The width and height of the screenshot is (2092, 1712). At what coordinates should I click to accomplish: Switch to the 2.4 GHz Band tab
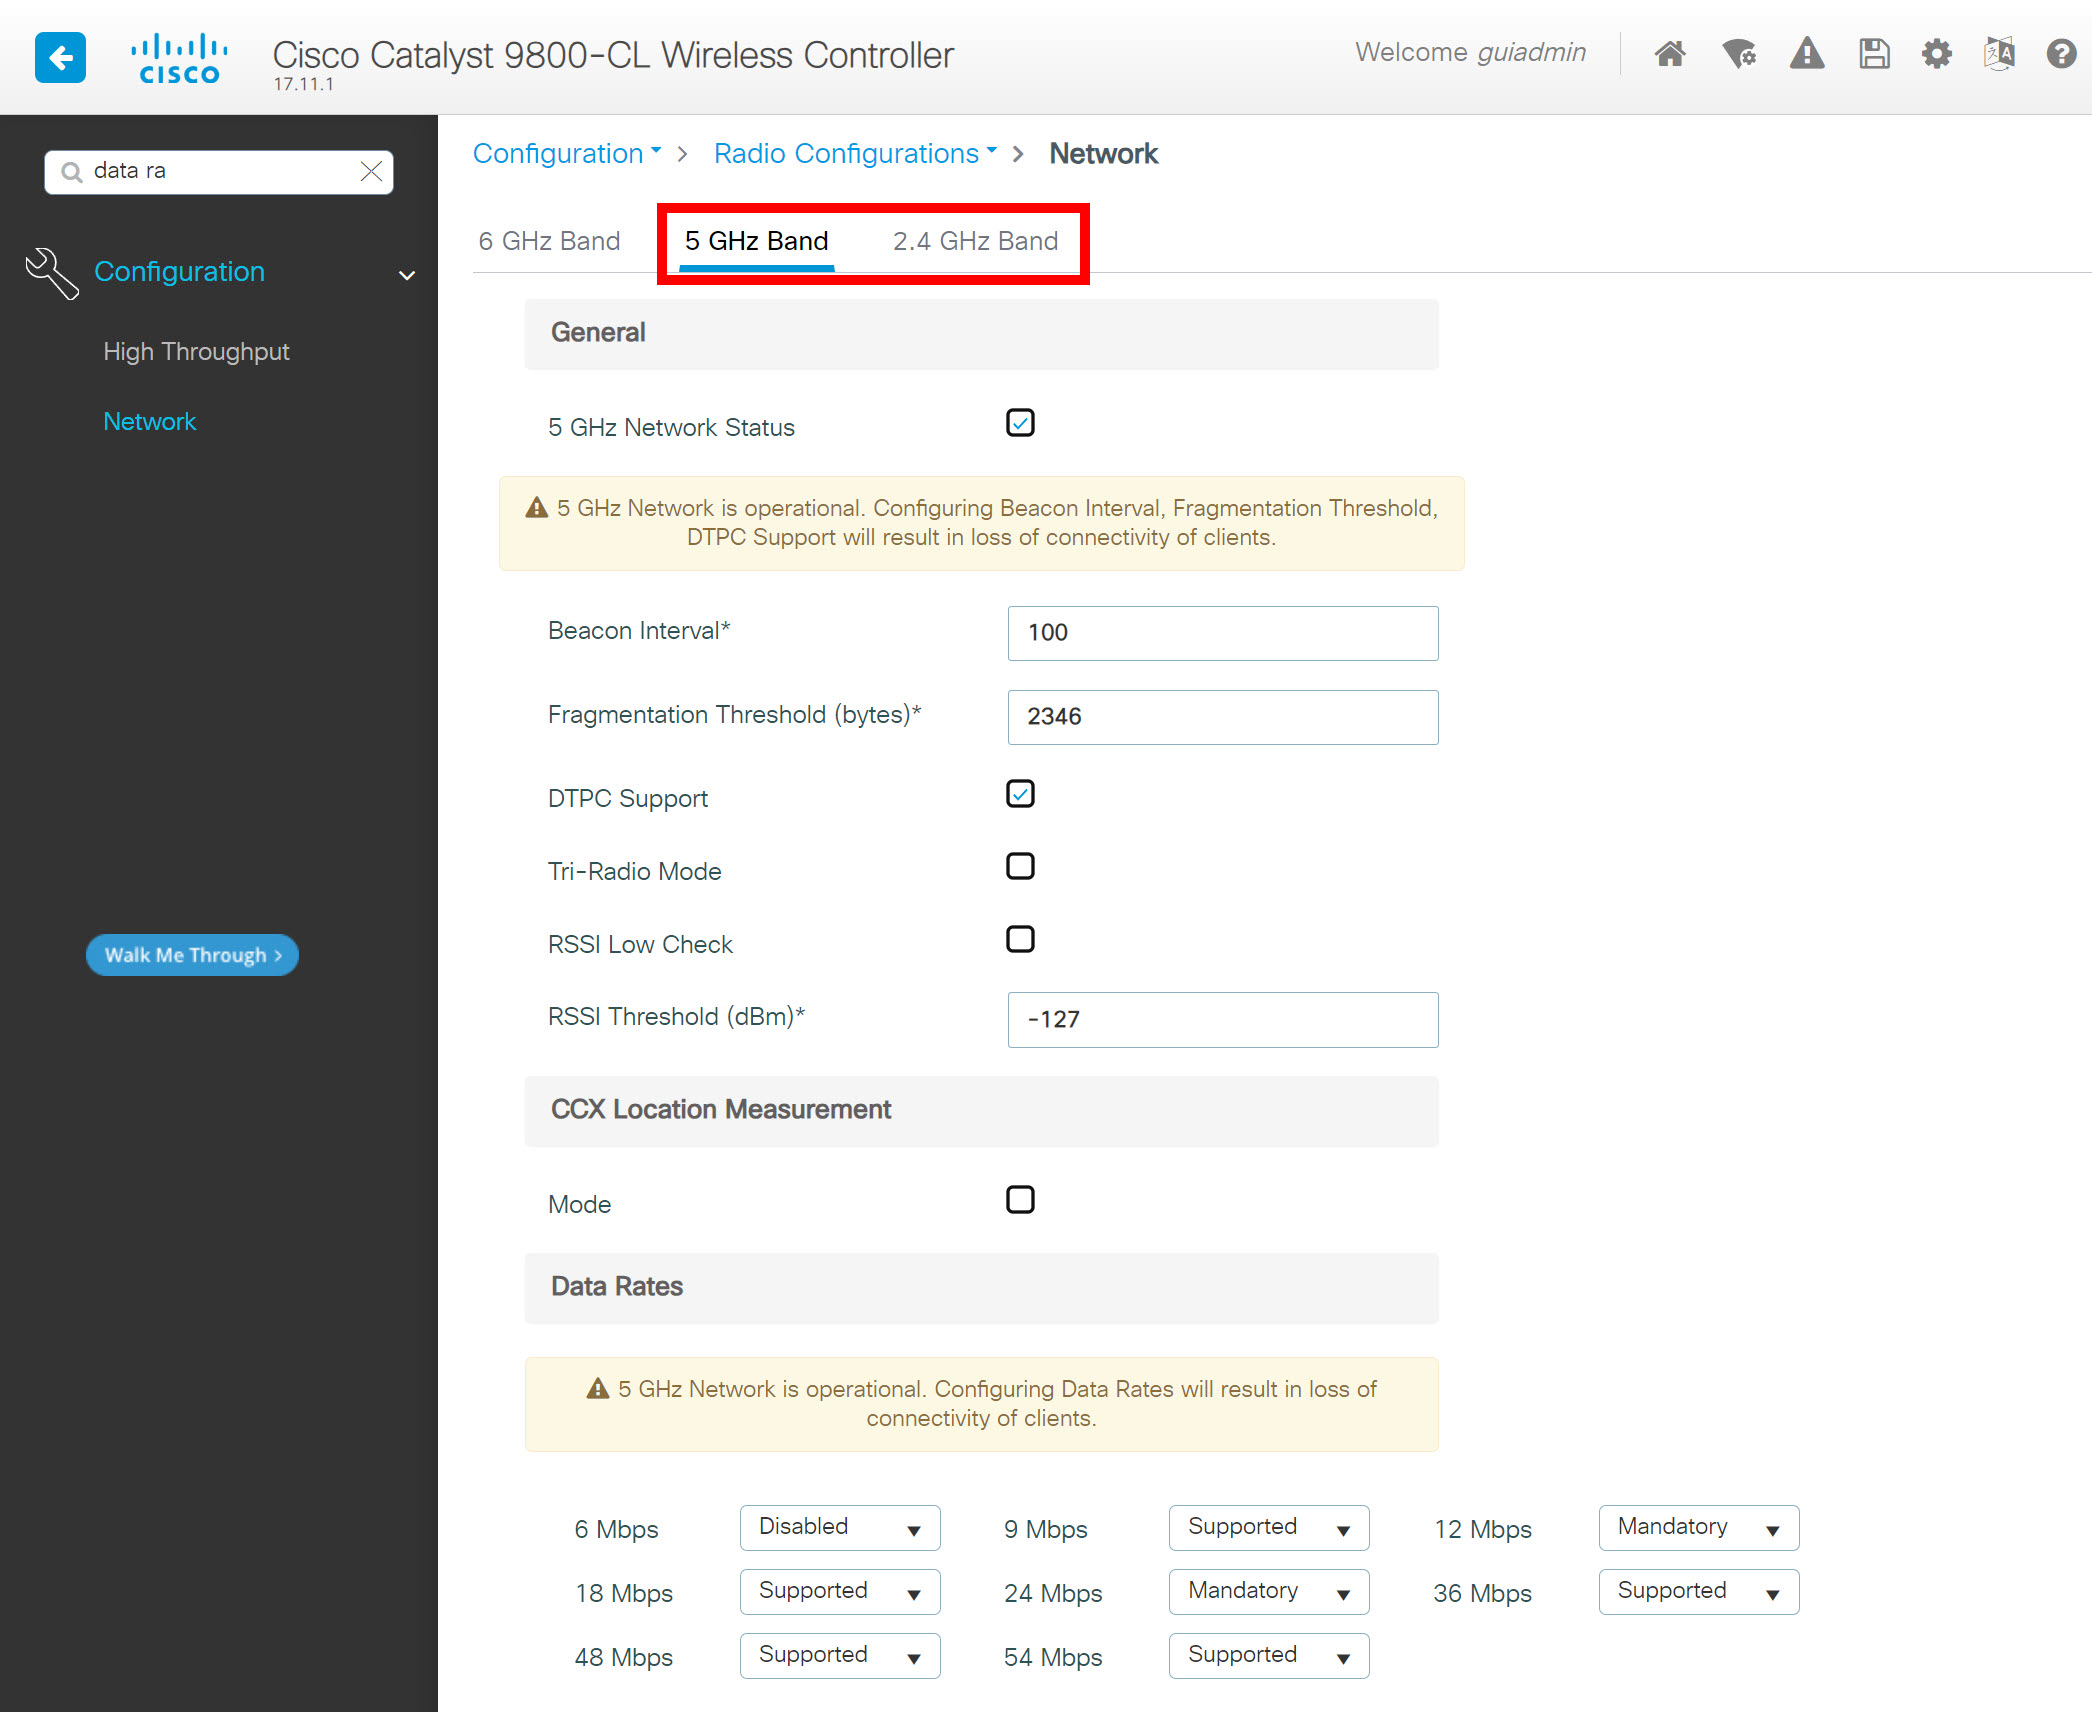click(976, 242)
